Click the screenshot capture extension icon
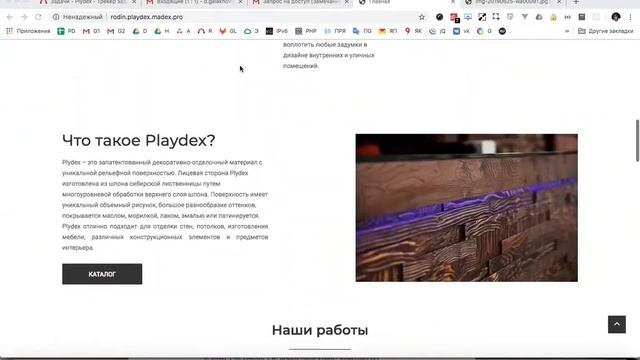640x360 pixels. pyautogui.click(x=496, y=17)
